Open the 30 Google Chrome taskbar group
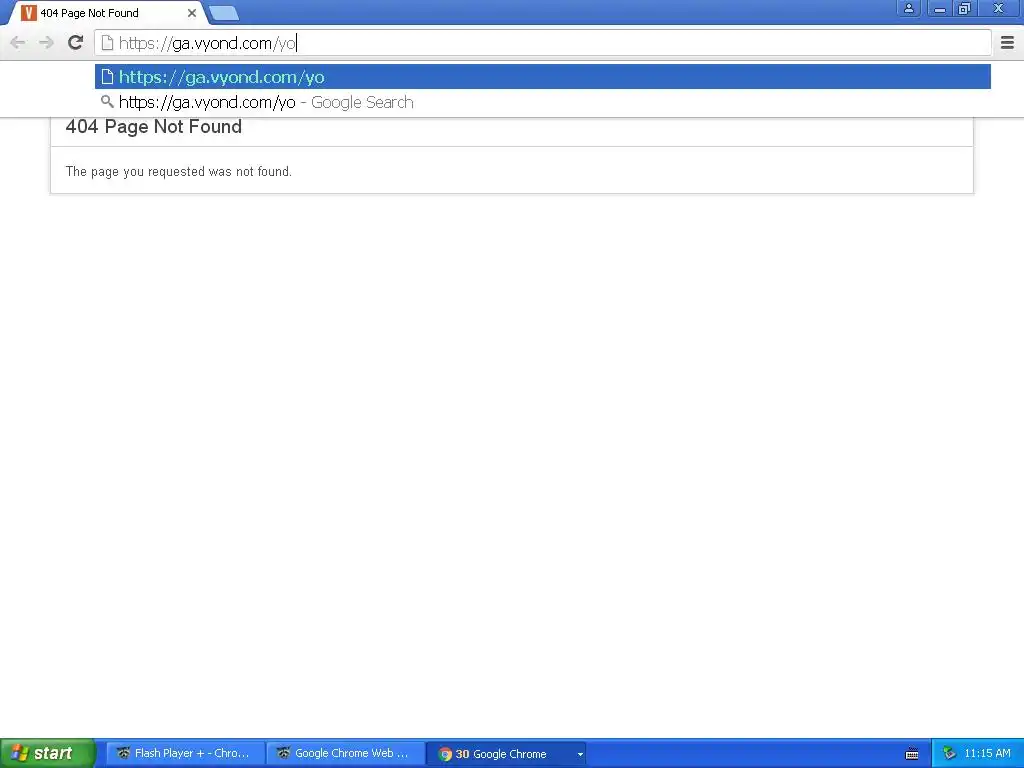The image size is (1024, 768). pos(507,754)
